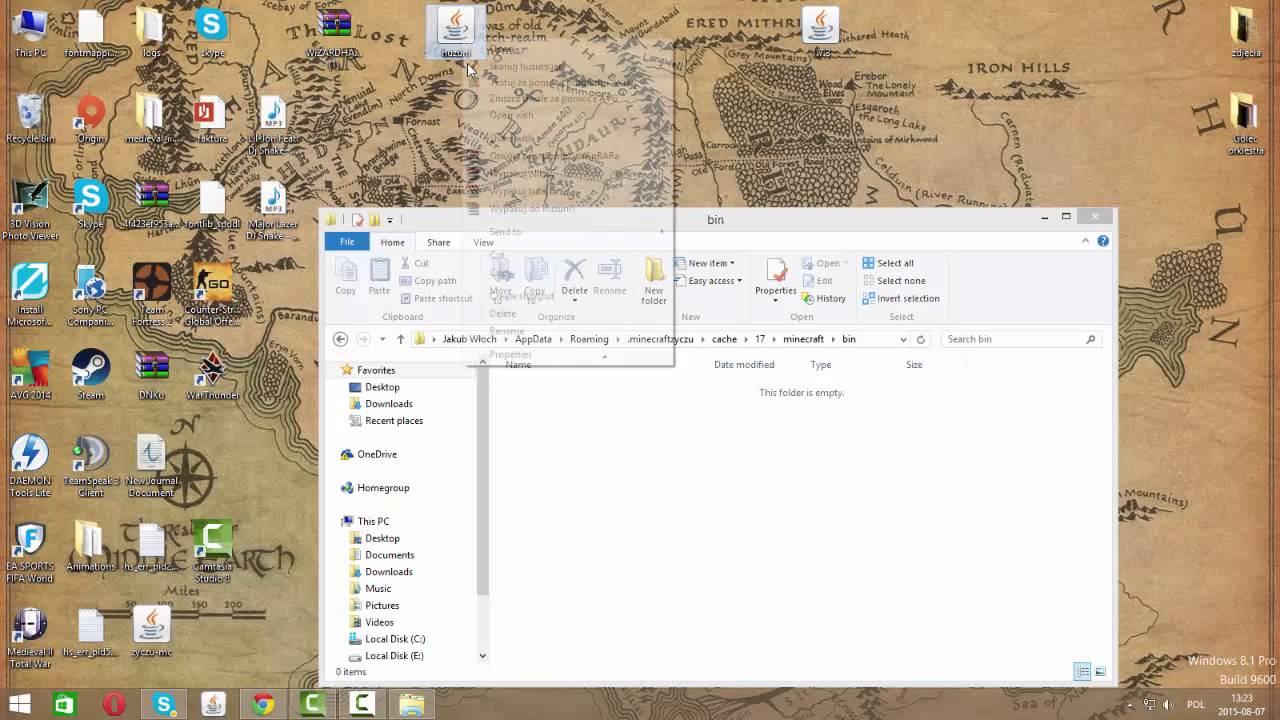The image size is (1280, 720).
Task: Sort by Date modified column
Action: (744, 365)
